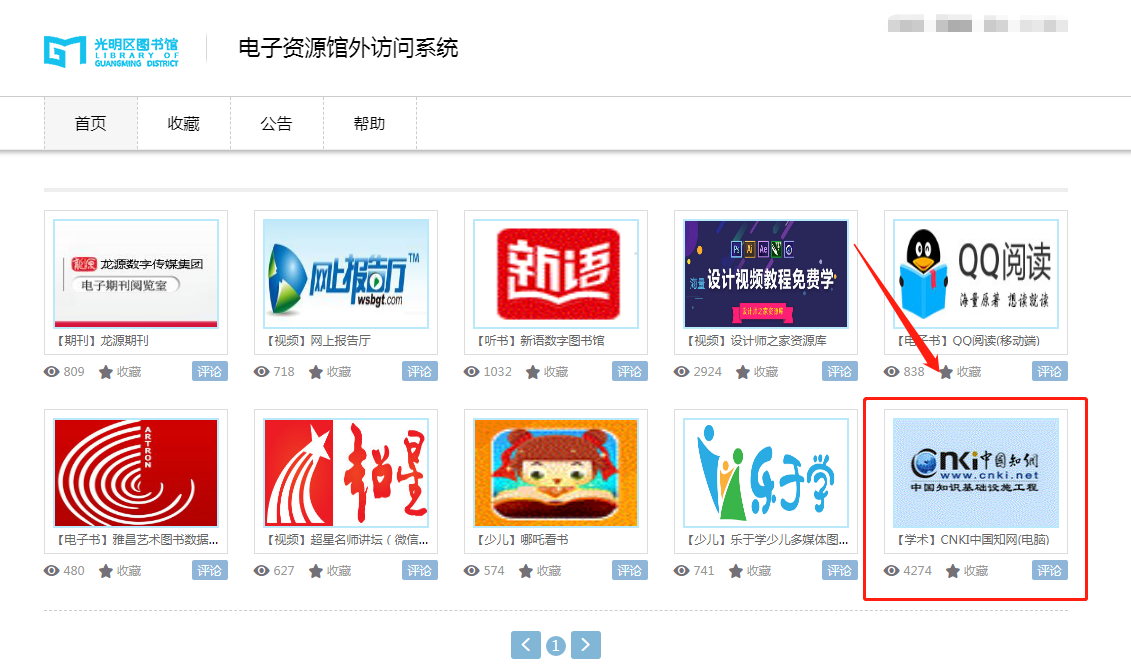Add 新语数字图书馆 to favorites via star

coord(533,372)
